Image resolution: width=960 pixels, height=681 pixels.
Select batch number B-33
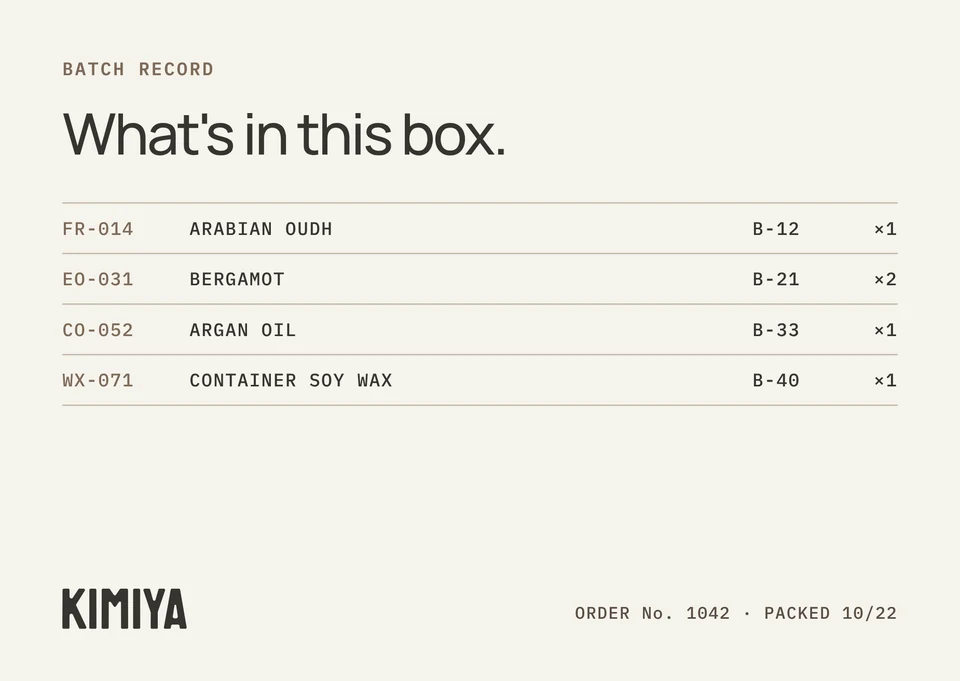point(776,330)
